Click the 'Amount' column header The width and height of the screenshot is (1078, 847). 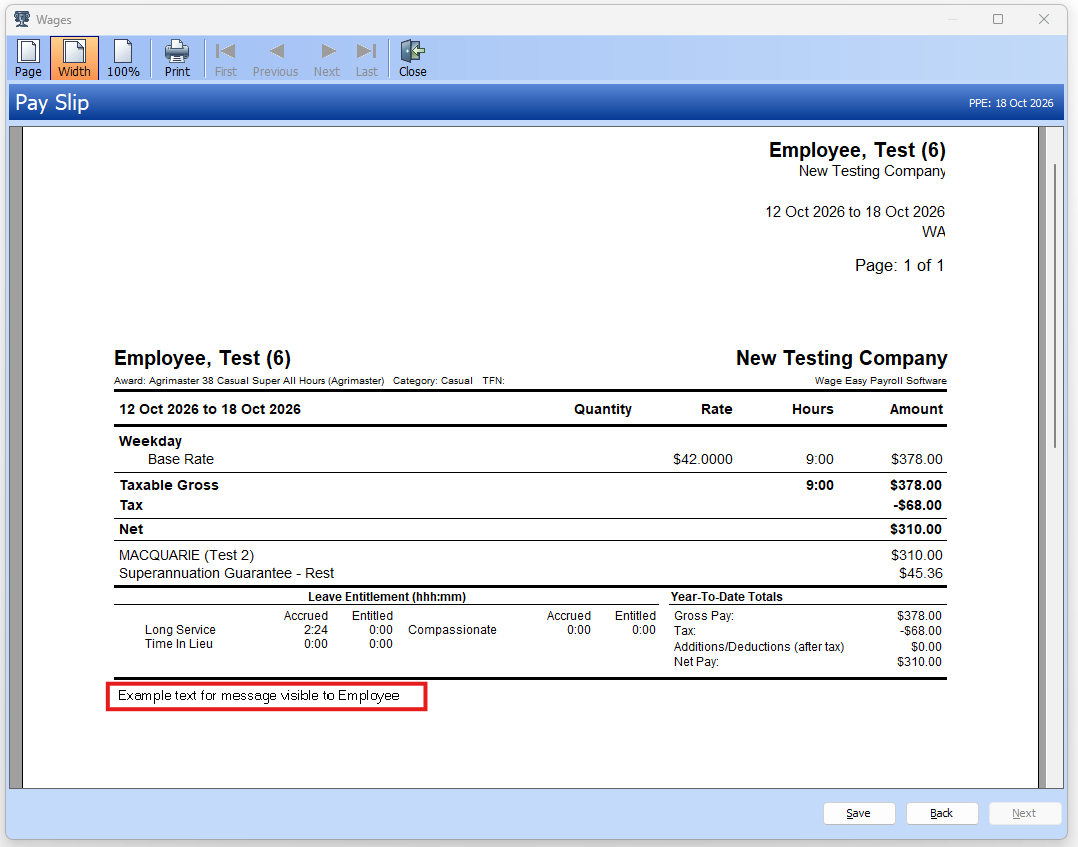point(916,409)
